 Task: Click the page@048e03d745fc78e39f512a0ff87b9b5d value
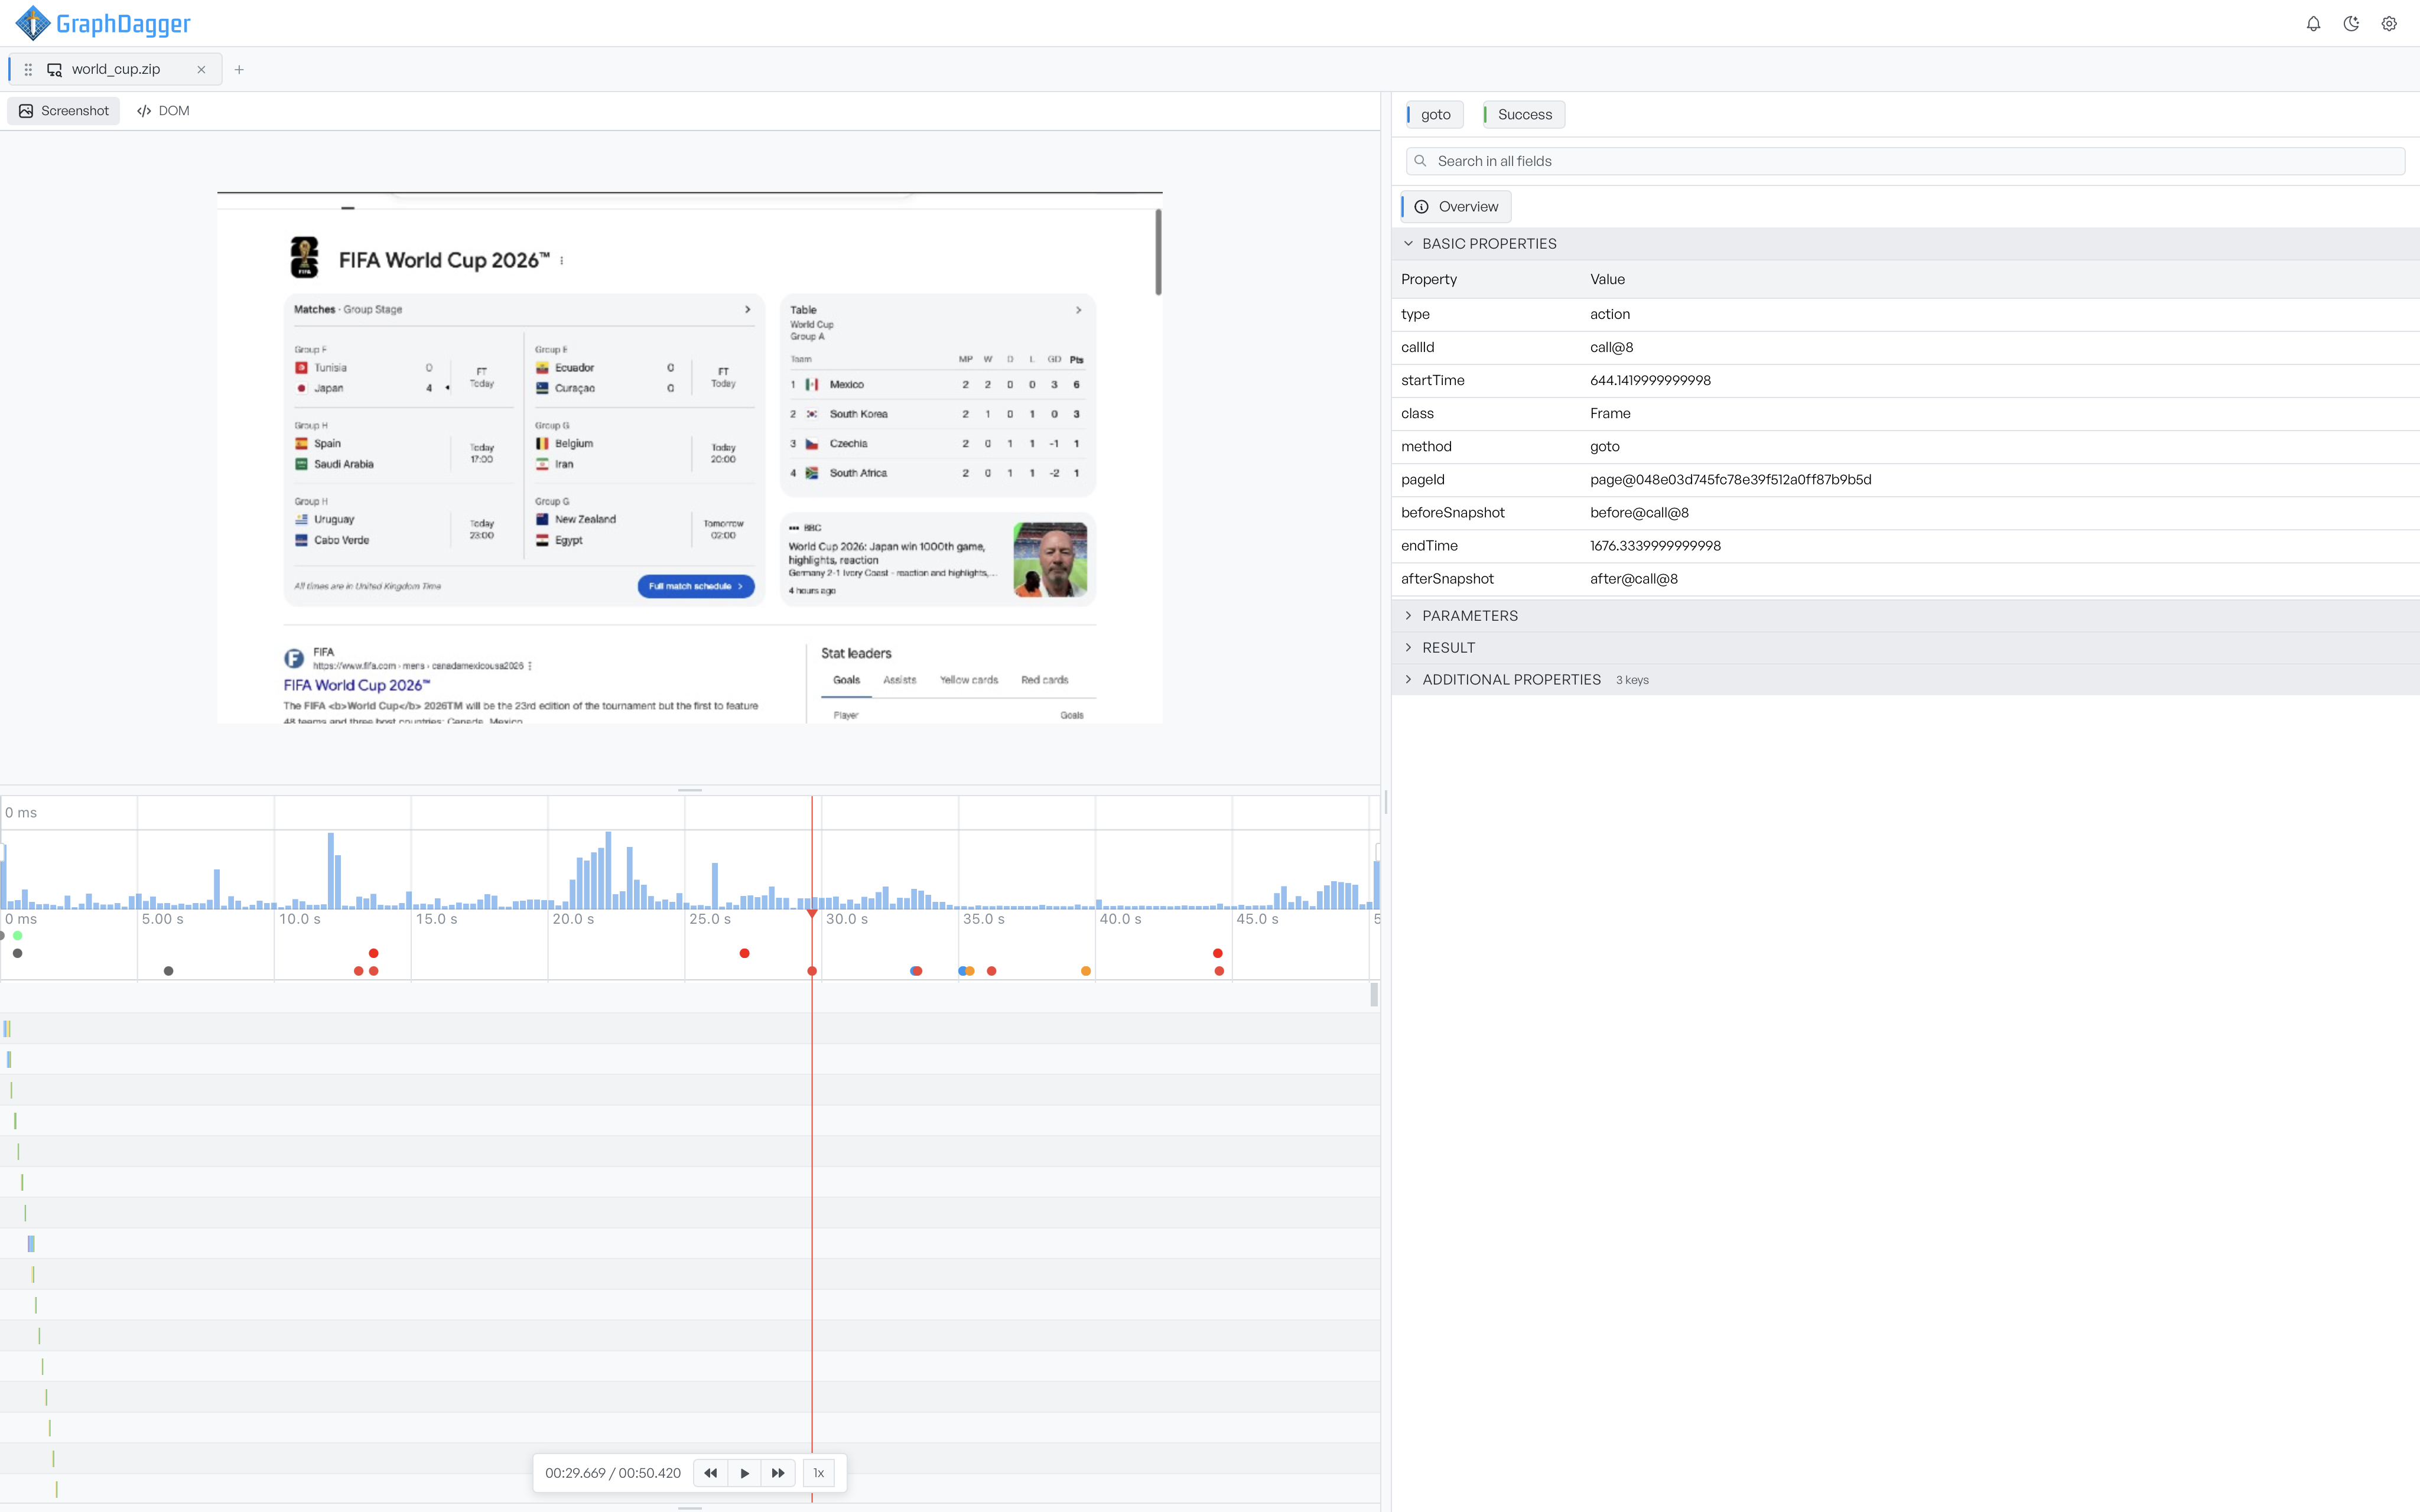pyautogui.click(x=1730, y=480)
